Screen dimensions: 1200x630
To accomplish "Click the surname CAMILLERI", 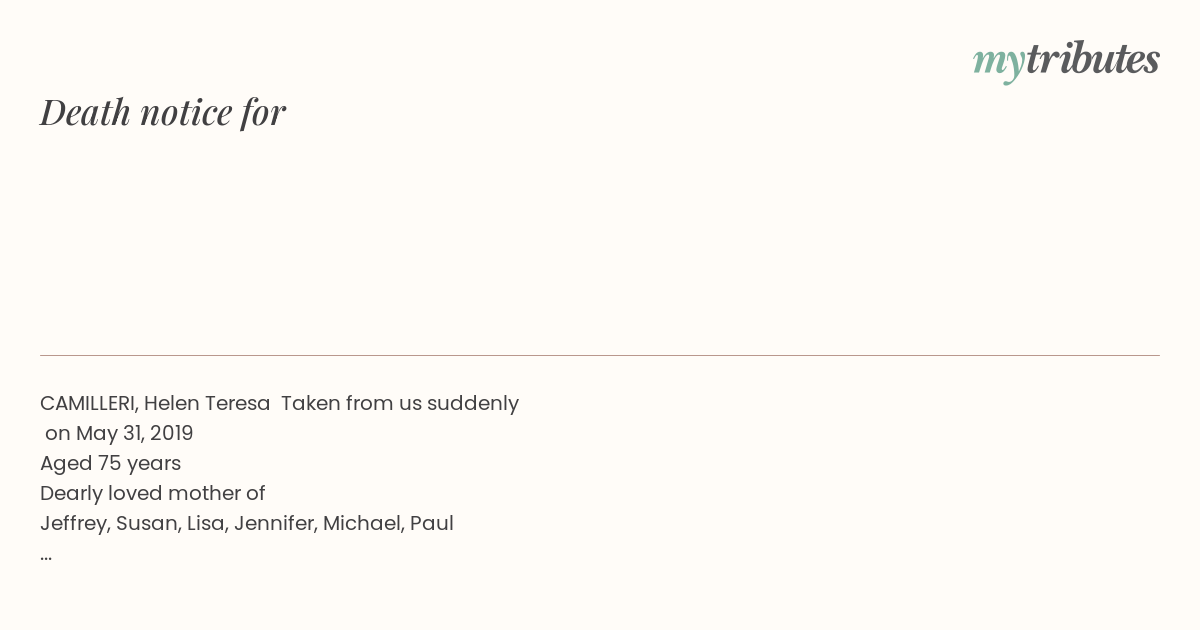I will (89, 404).
